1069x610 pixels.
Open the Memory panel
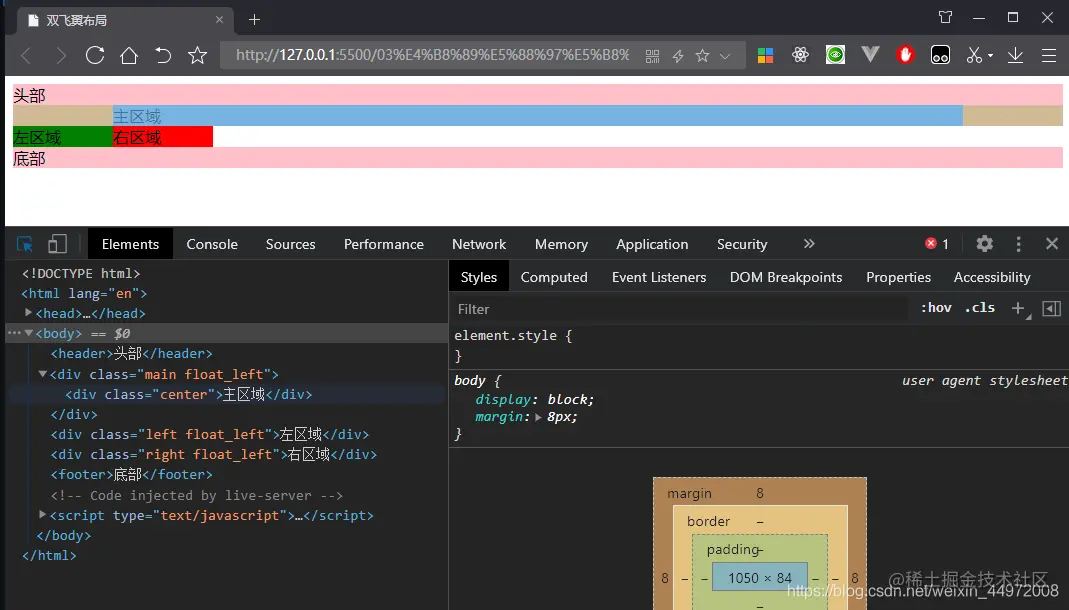tap(561, 244)
